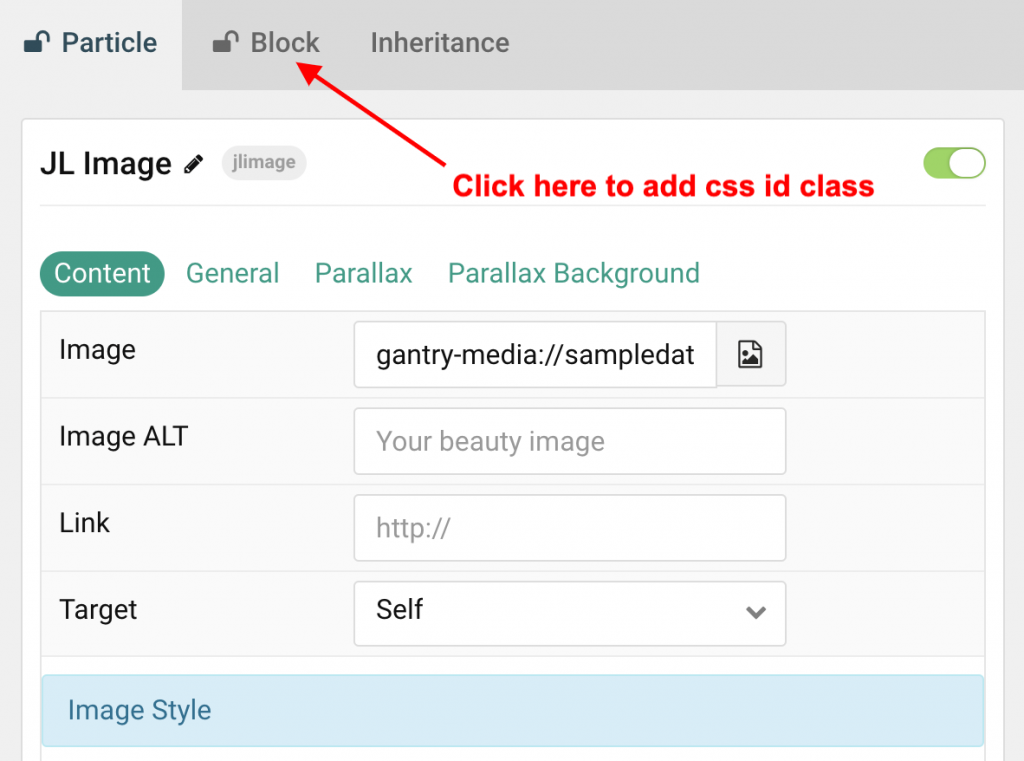
Task: Go to the General settings sub-tab
Action: (x=232, y=274)
